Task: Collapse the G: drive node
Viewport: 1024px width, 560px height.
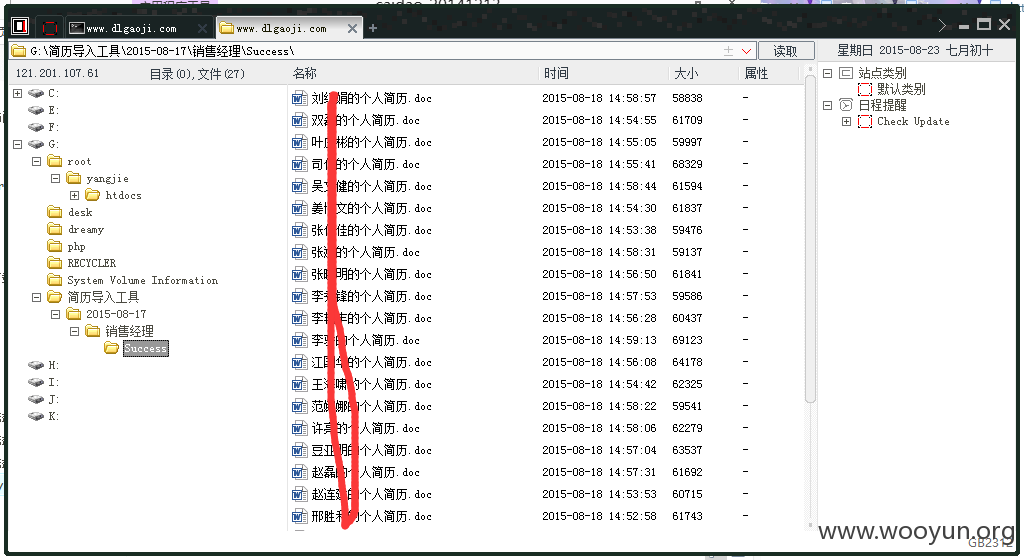Action: tap(18, 144)
